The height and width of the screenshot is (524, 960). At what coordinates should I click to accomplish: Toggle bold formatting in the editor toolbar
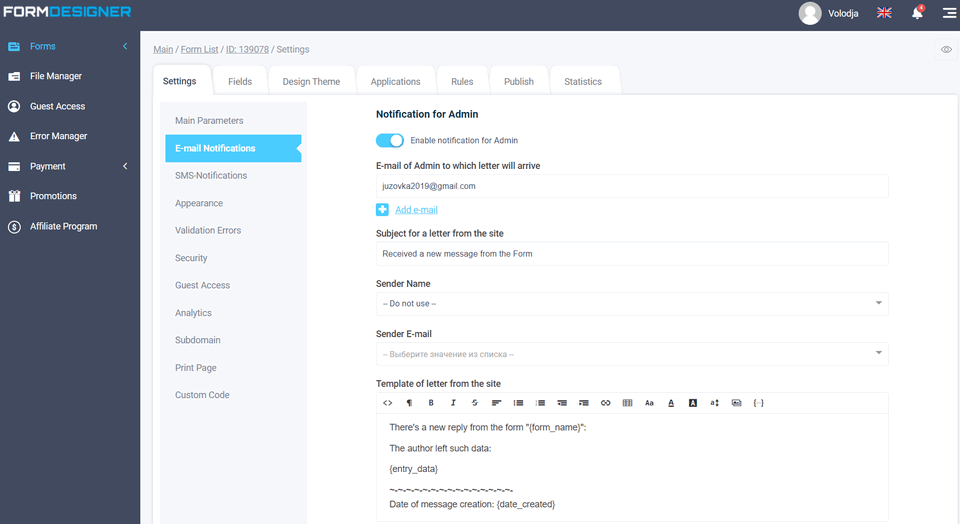tap(431, 403)
